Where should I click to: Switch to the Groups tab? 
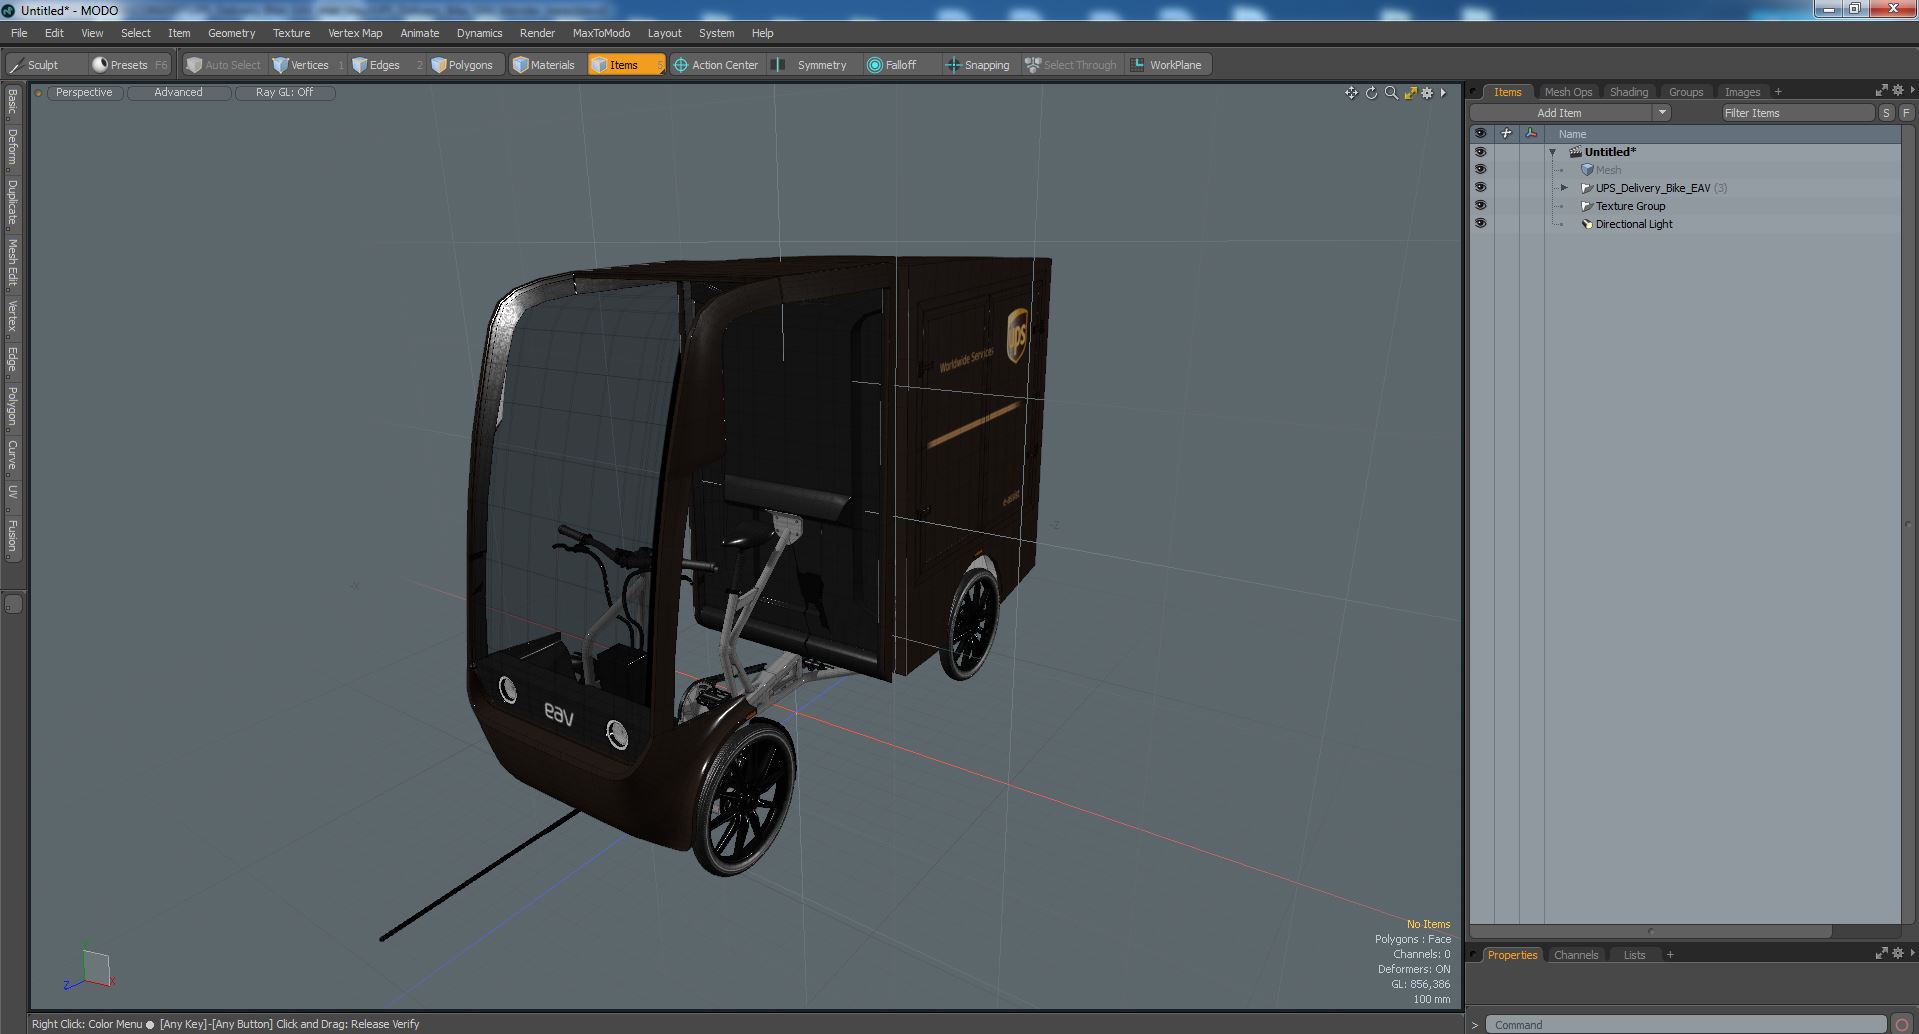click(1685, 92)
